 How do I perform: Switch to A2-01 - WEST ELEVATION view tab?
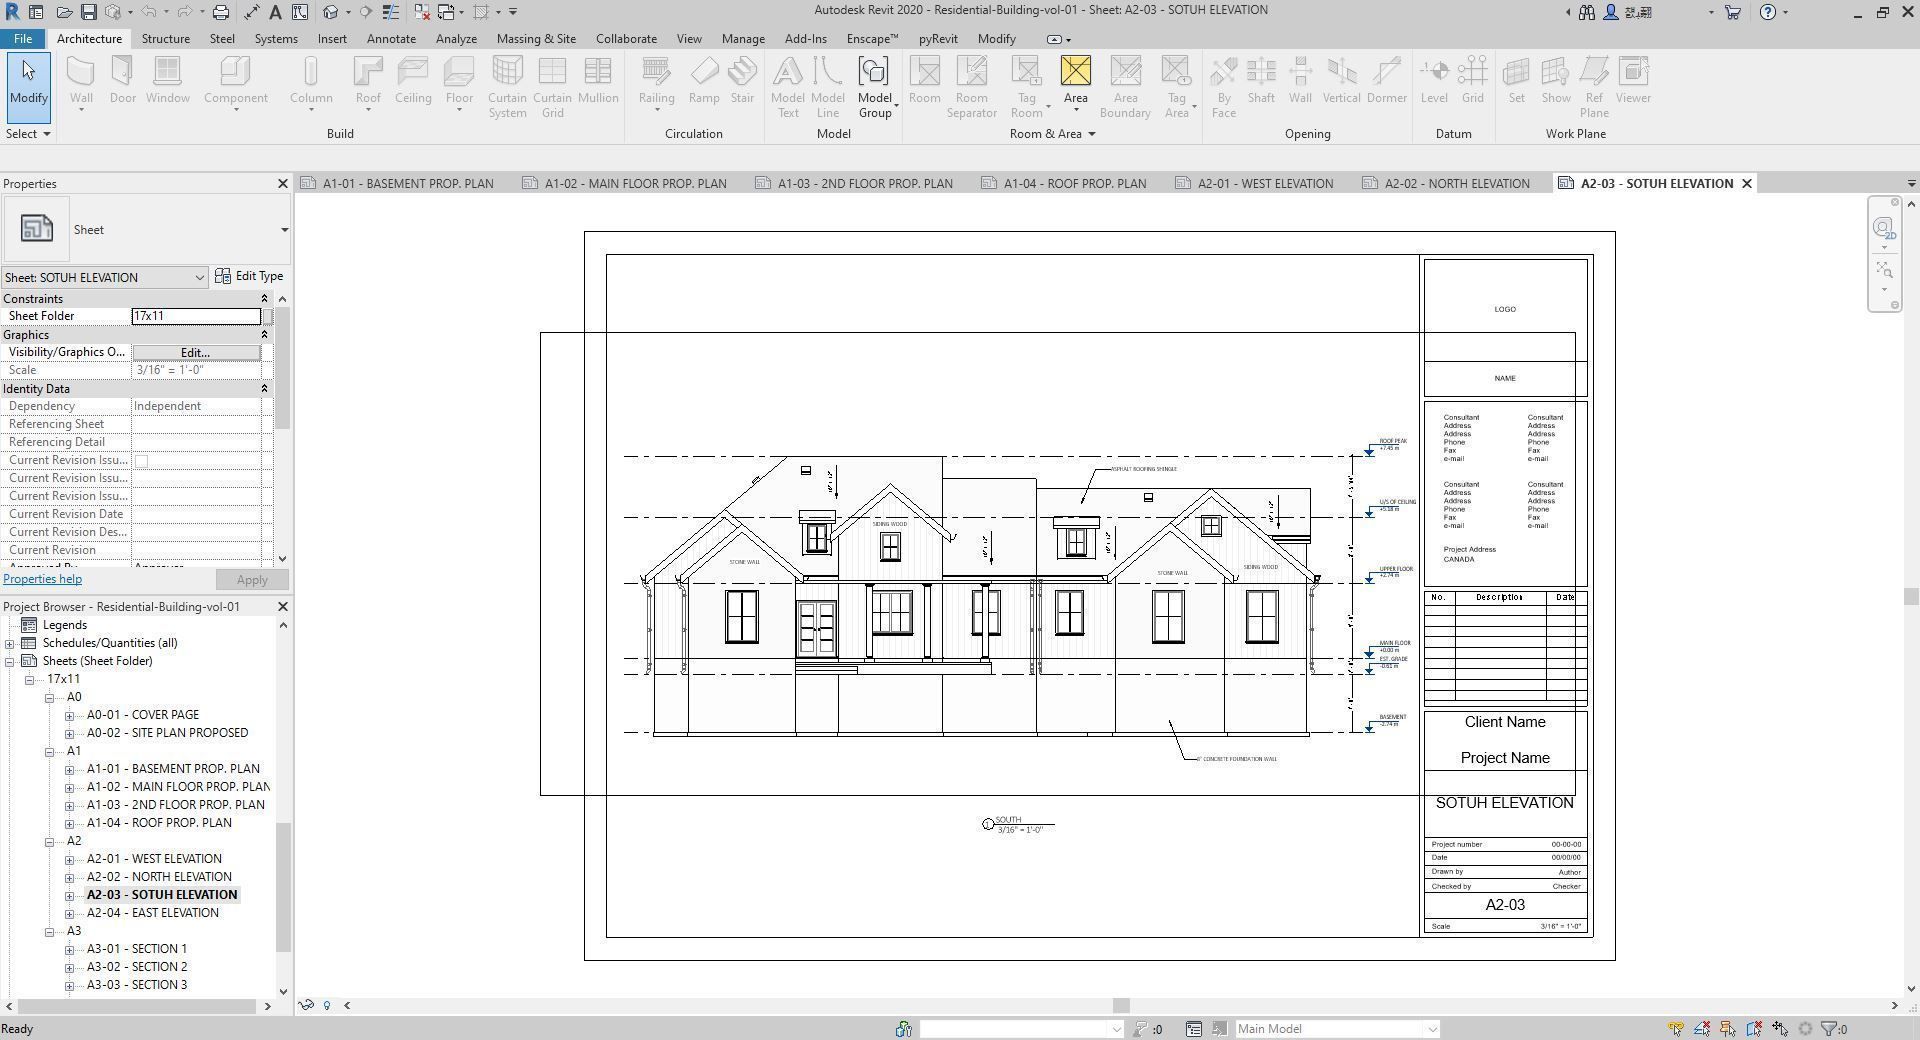(1264, 184)
